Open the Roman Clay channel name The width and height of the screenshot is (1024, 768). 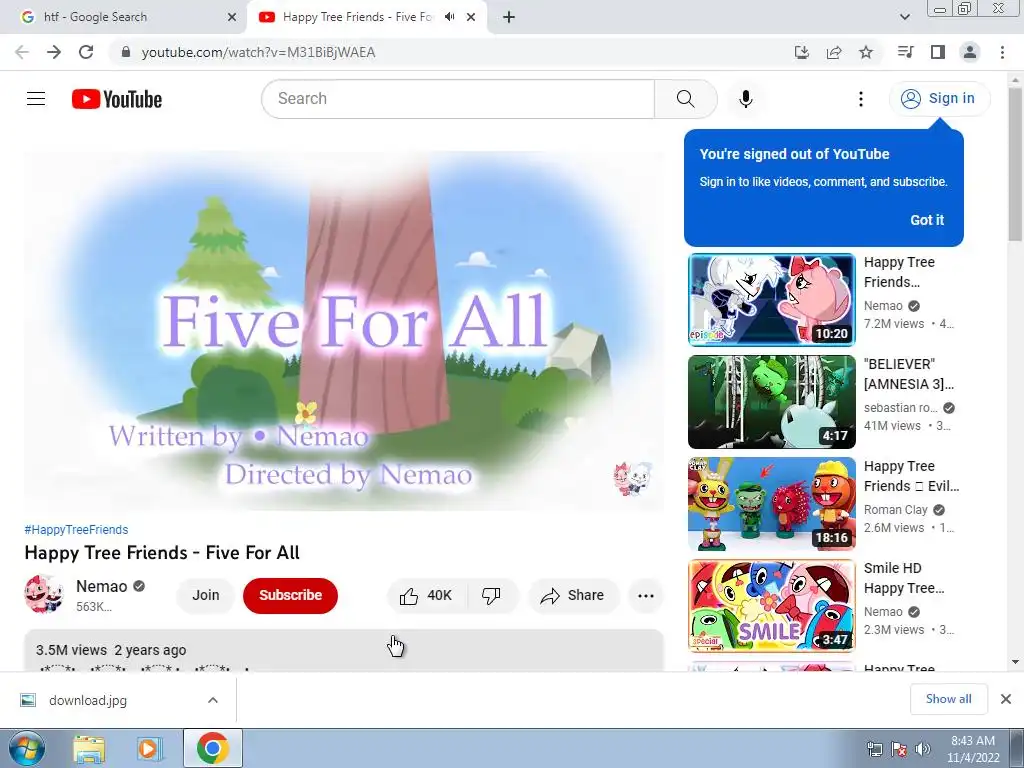click(x=895, y=509)
